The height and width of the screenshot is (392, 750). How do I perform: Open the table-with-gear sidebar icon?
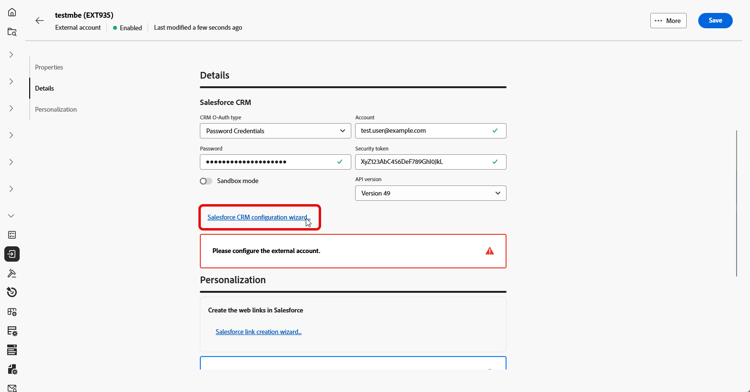point(12,312)
